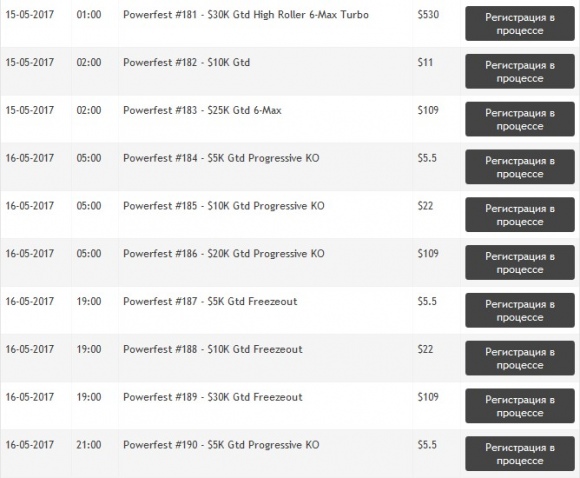Click registration button for Powerfest #190

(x=520, y=453)
